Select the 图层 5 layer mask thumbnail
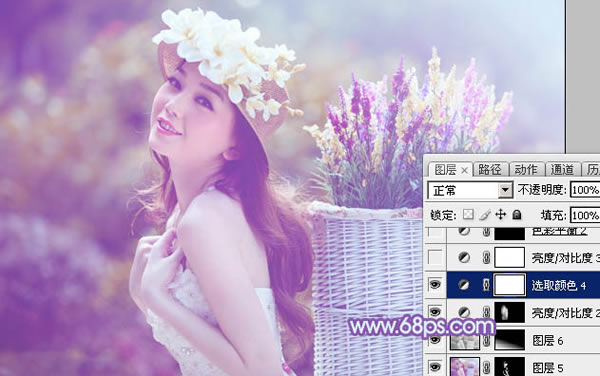Viewport: 600px width, 376px height. pos(509,367)
